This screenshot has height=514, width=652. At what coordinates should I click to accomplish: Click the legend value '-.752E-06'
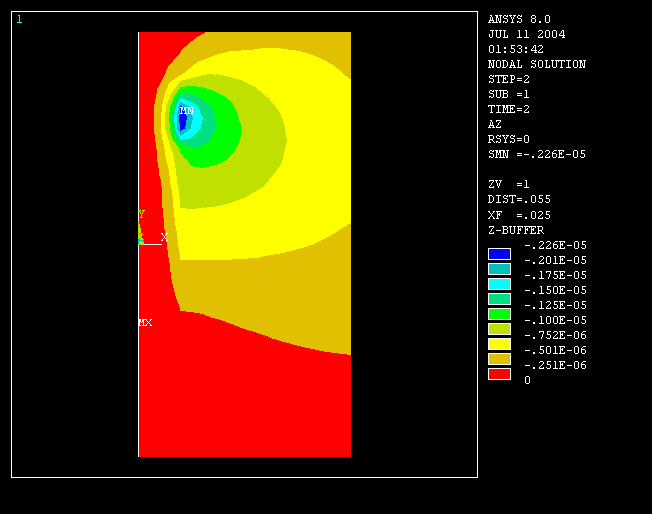[556, 335]
